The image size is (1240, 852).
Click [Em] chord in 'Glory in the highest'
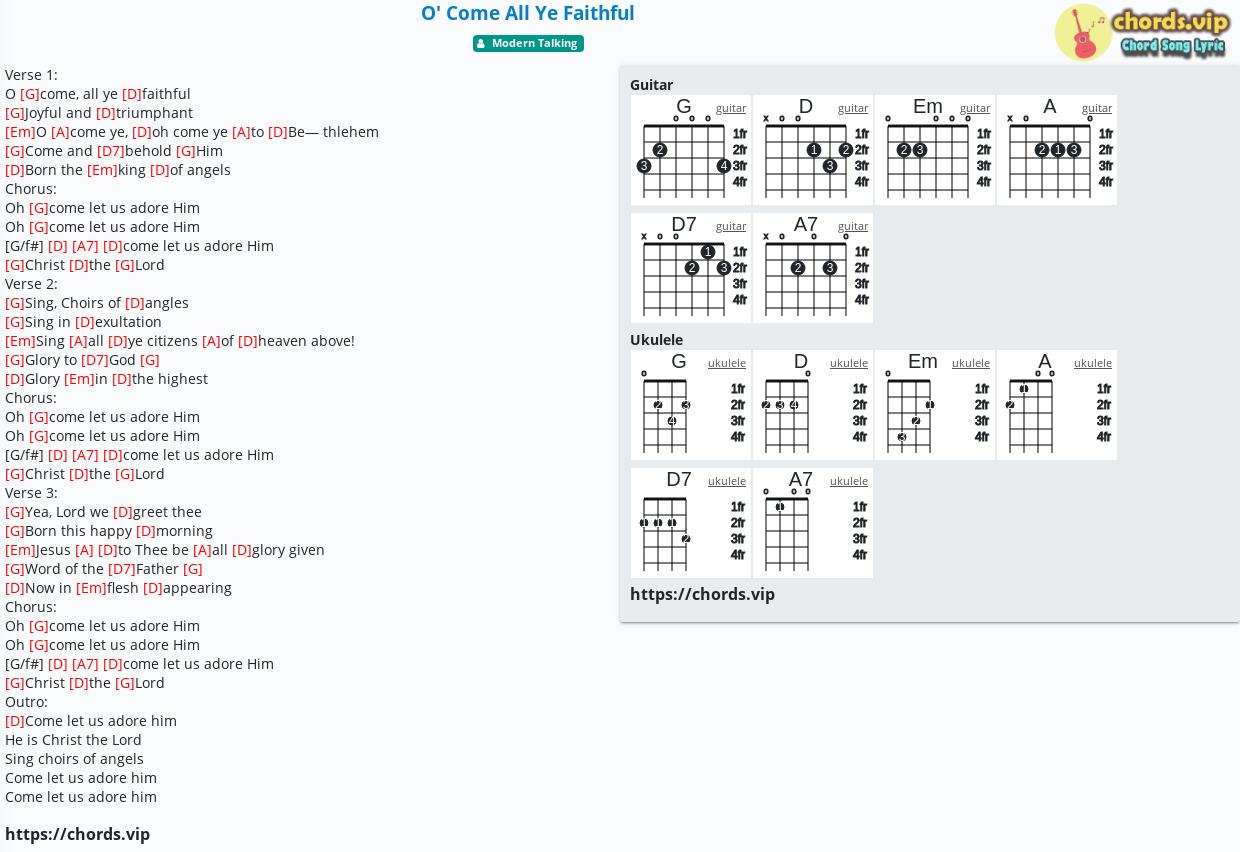(x=79, y=379)
